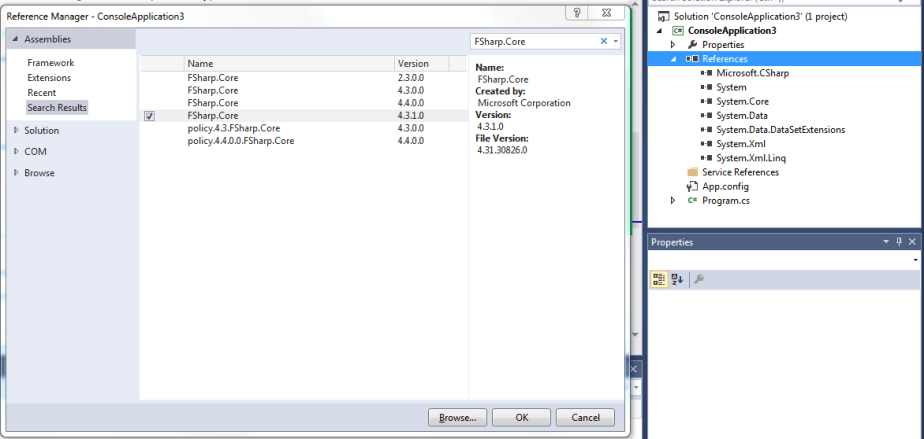The height and width of the screenshot is (439, 924).
Task: Open the search box dropdown arrow
Action: 615,42
